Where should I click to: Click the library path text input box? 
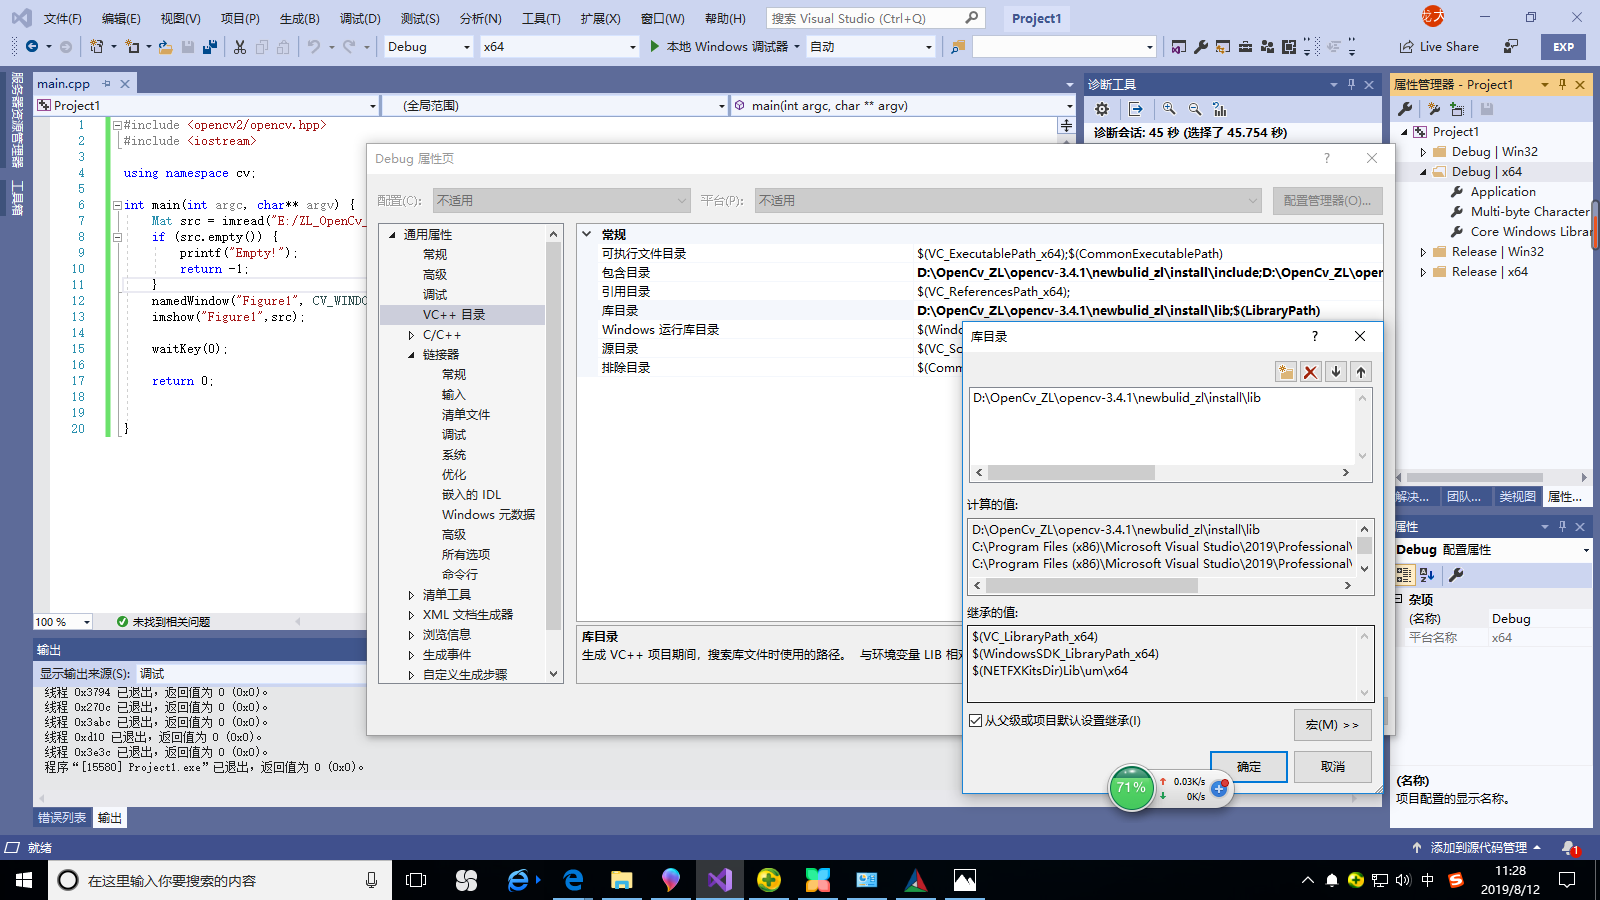1162,426
